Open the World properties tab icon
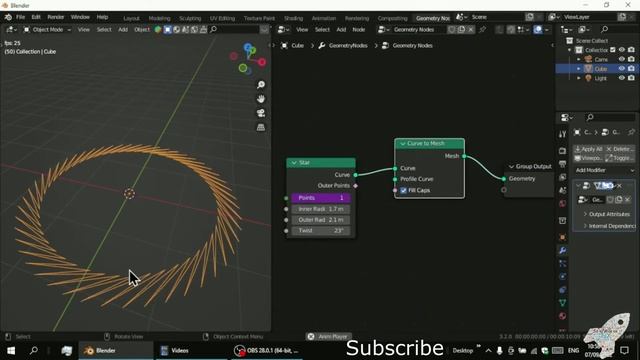 562,203
